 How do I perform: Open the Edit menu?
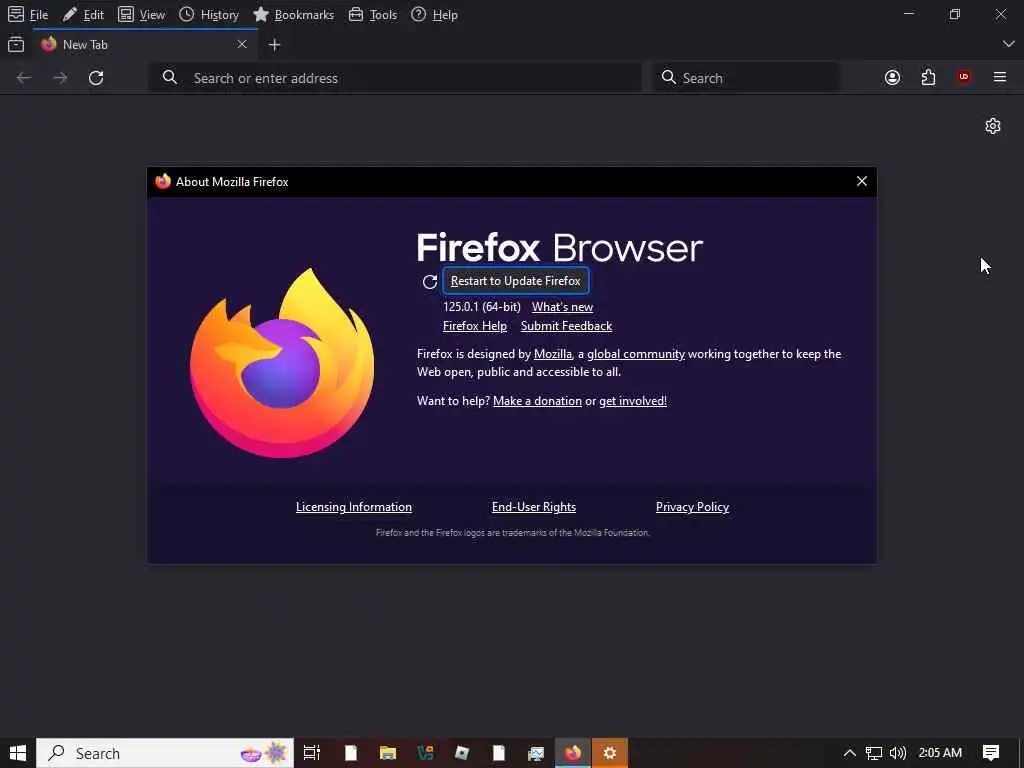84,14
